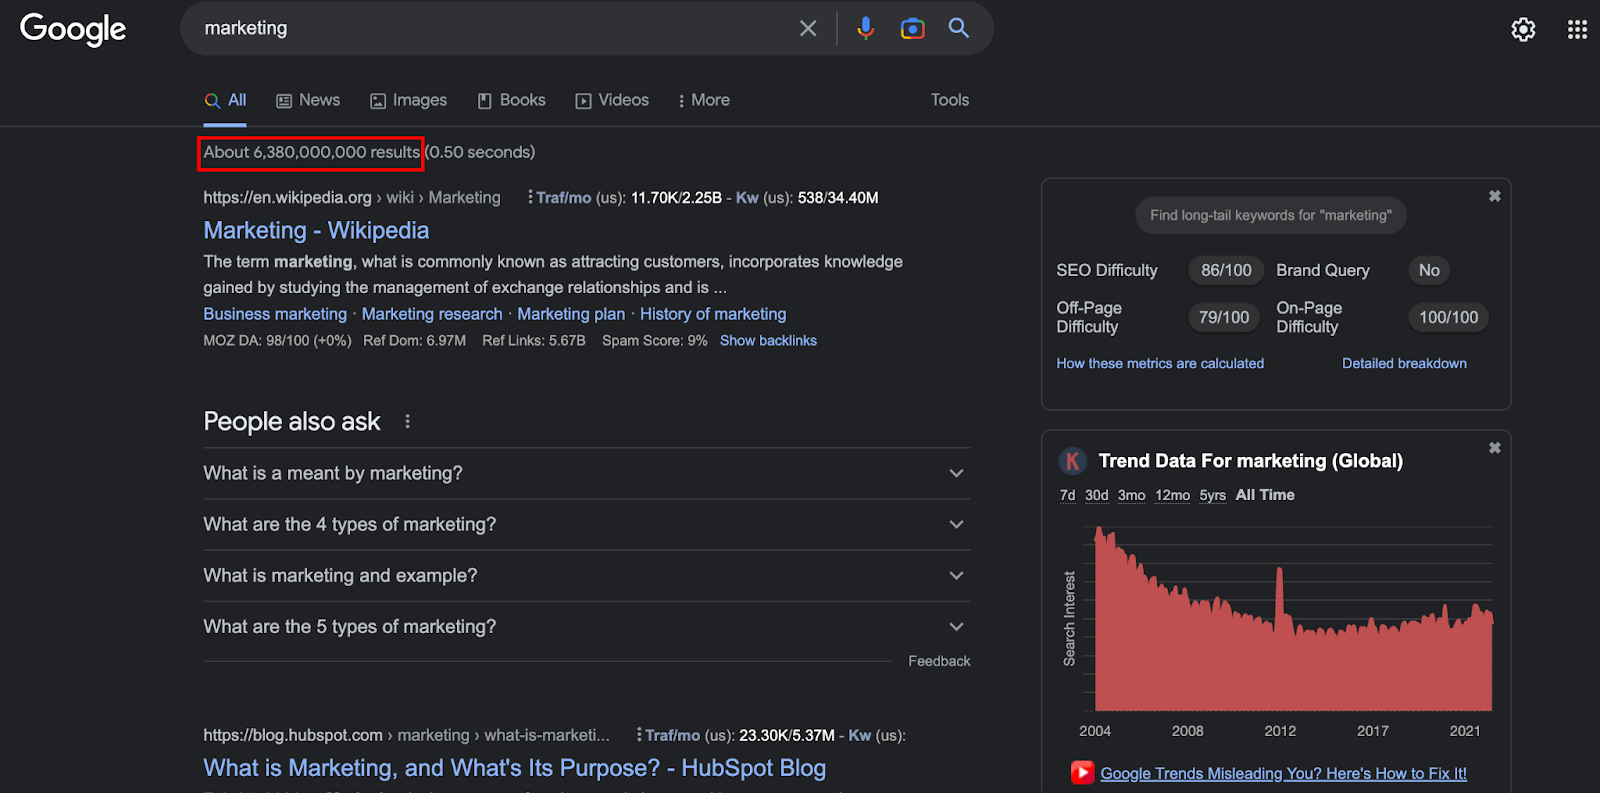Image resolution: width=1600 pixels, height=793 pixels.
Task: Click the Off-Page Difficulty value 79/100
Action: tap(1224, 317)
